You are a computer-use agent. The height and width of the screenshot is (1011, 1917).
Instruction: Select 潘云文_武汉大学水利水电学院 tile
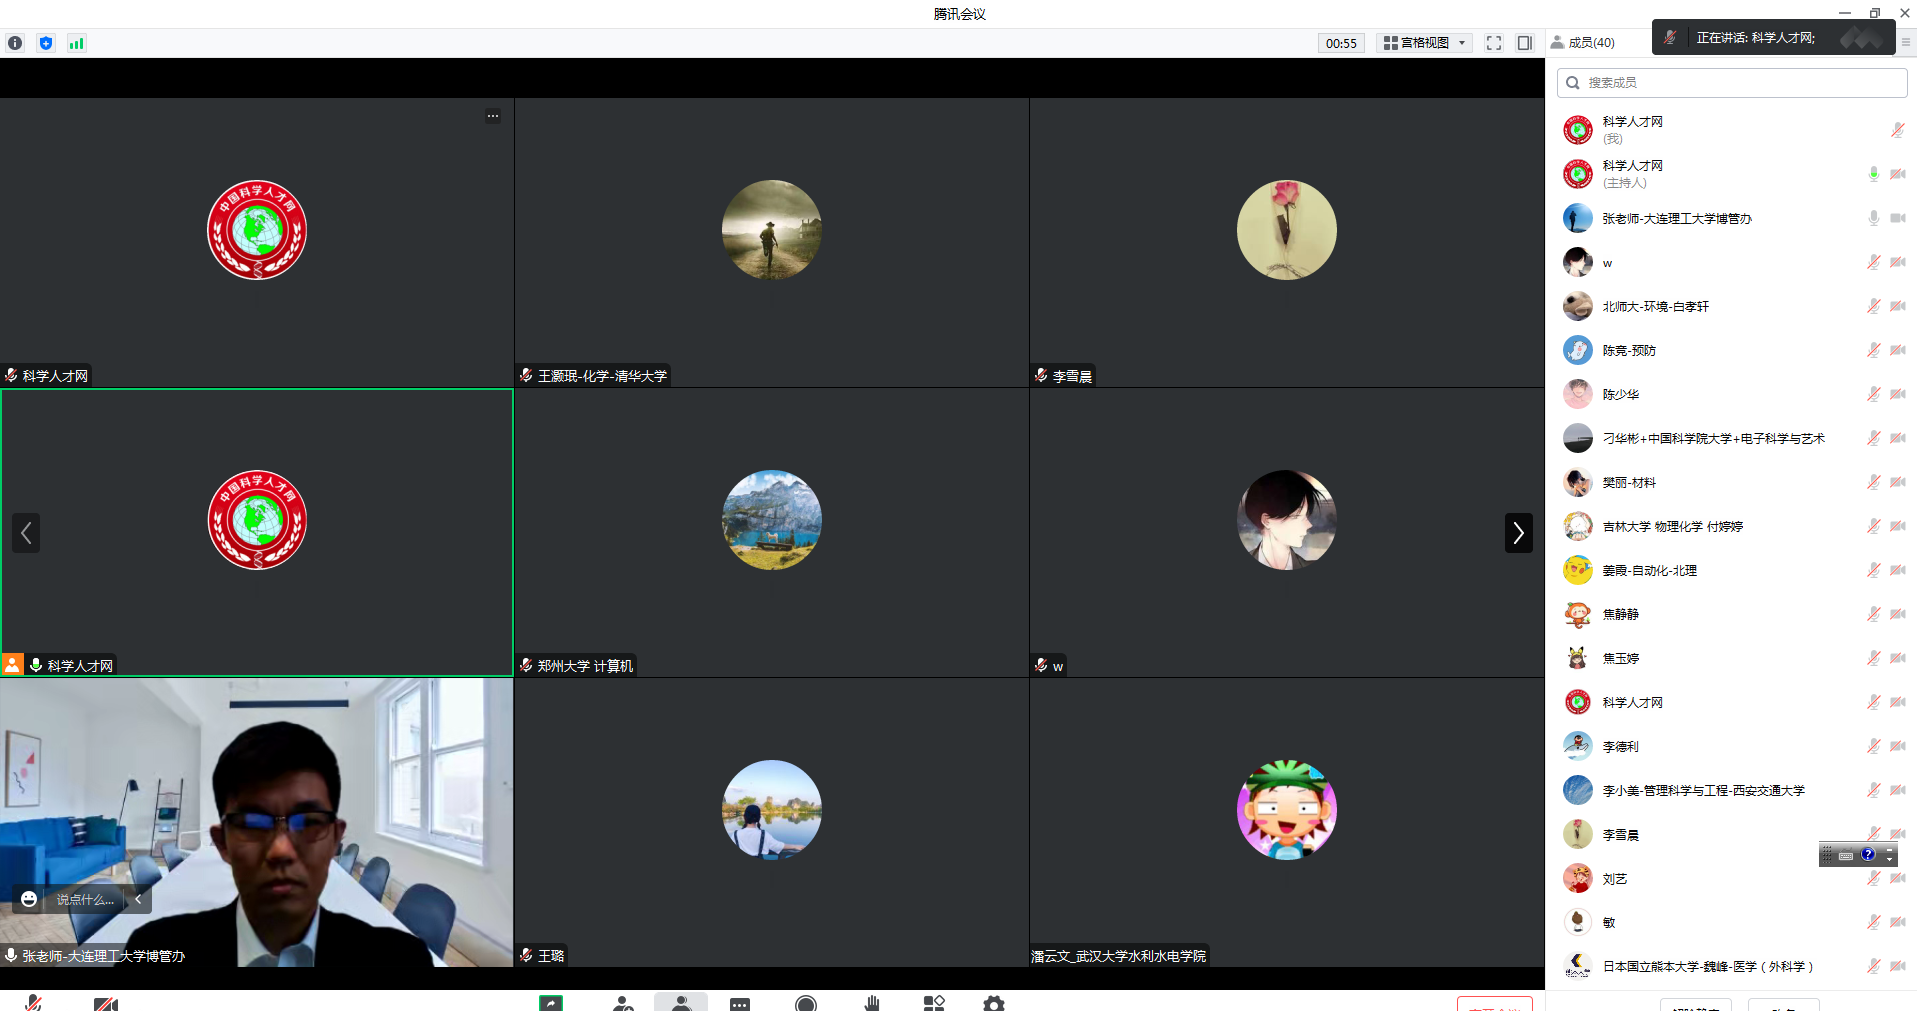pyautogui.click(x=1287, y=823)
